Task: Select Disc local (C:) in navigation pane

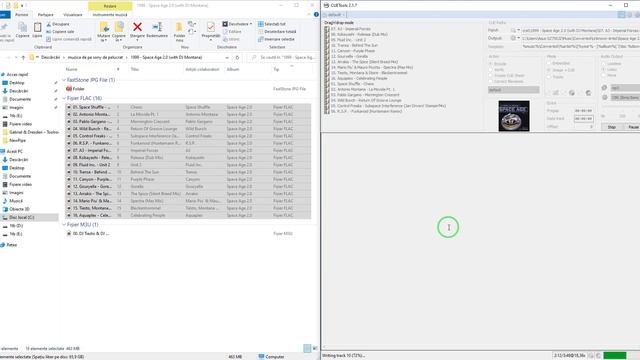Action: pos(22,218)
